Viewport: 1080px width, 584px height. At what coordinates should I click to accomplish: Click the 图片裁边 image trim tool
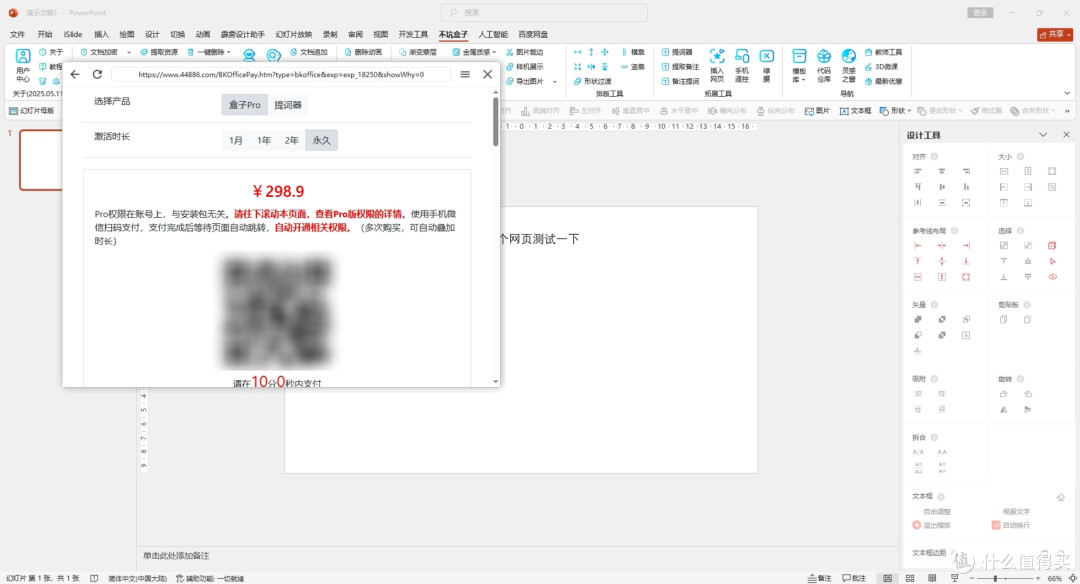[x=525, y=52]
